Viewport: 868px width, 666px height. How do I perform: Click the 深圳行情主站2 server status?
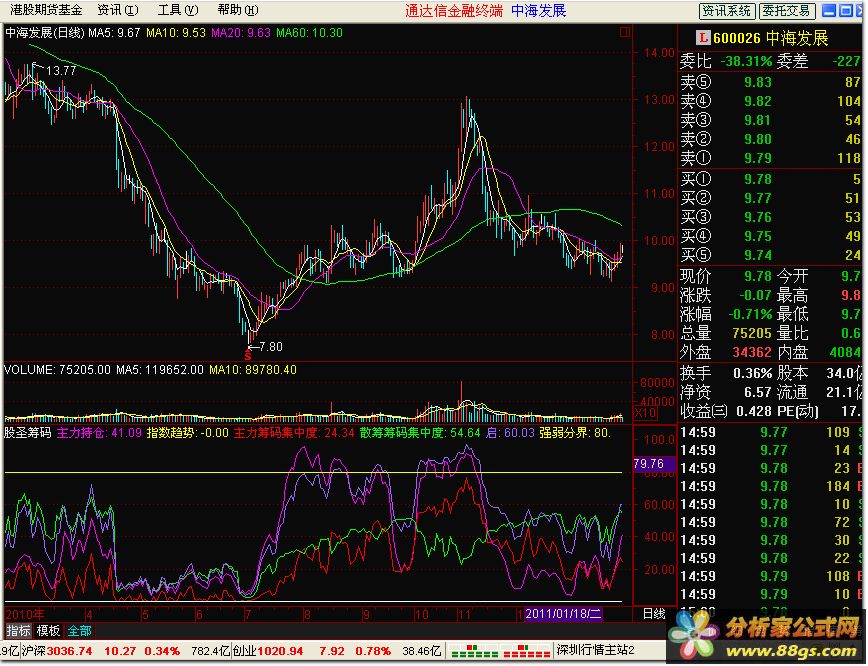(x=595, y=650)
